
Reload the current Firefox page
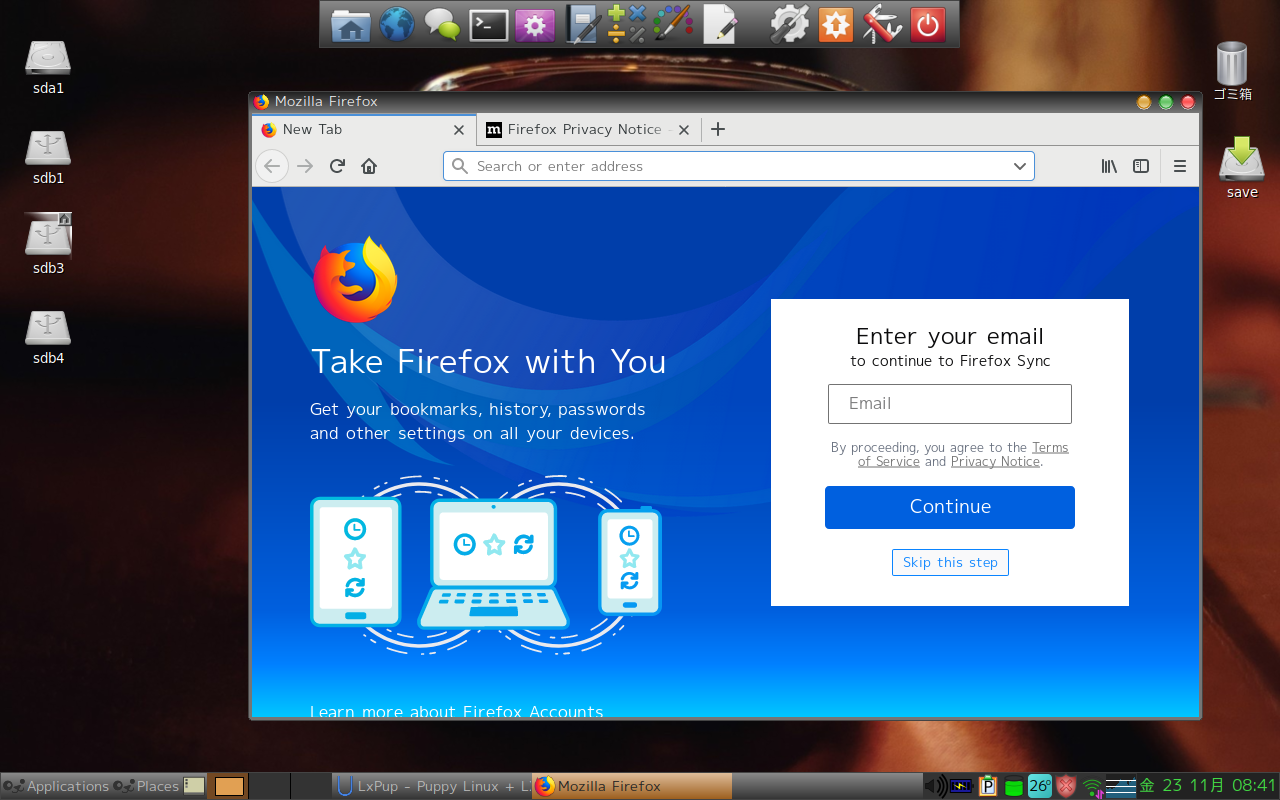337,166
